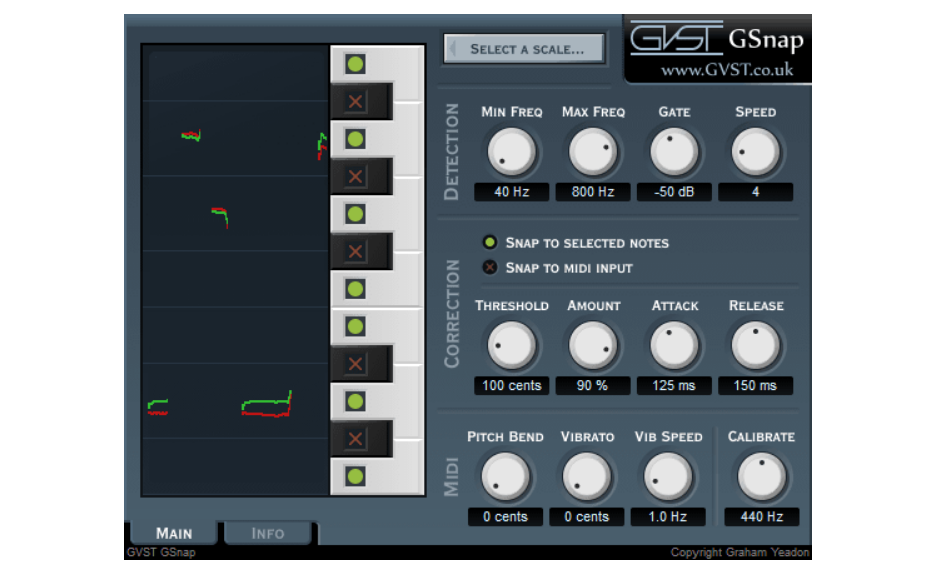The image size is (930, 577).
Task: Select the Vibrato 0 cents value field
Action: [x=587, y=517]
